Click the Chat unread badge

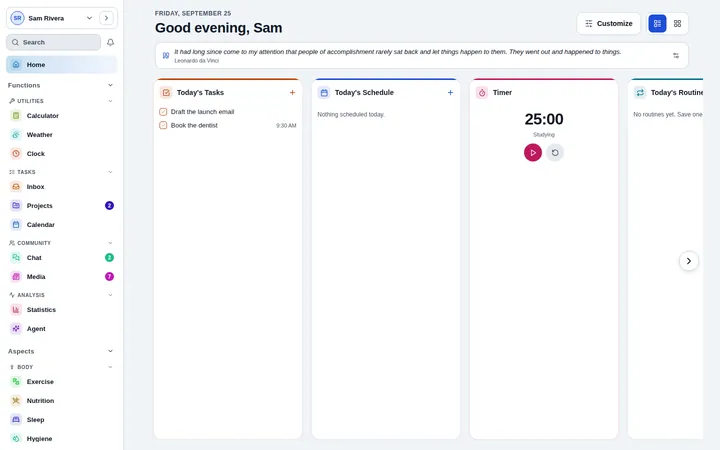109,258
